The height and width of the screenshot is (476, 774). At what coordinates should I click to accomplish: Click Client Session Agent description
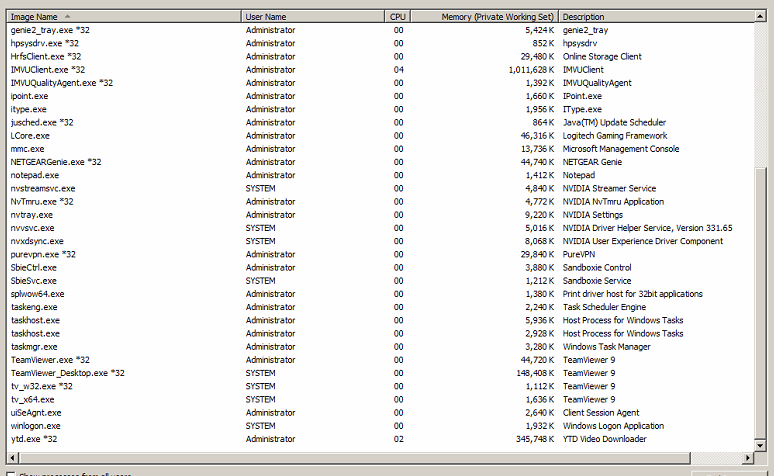tap(601, 413)
